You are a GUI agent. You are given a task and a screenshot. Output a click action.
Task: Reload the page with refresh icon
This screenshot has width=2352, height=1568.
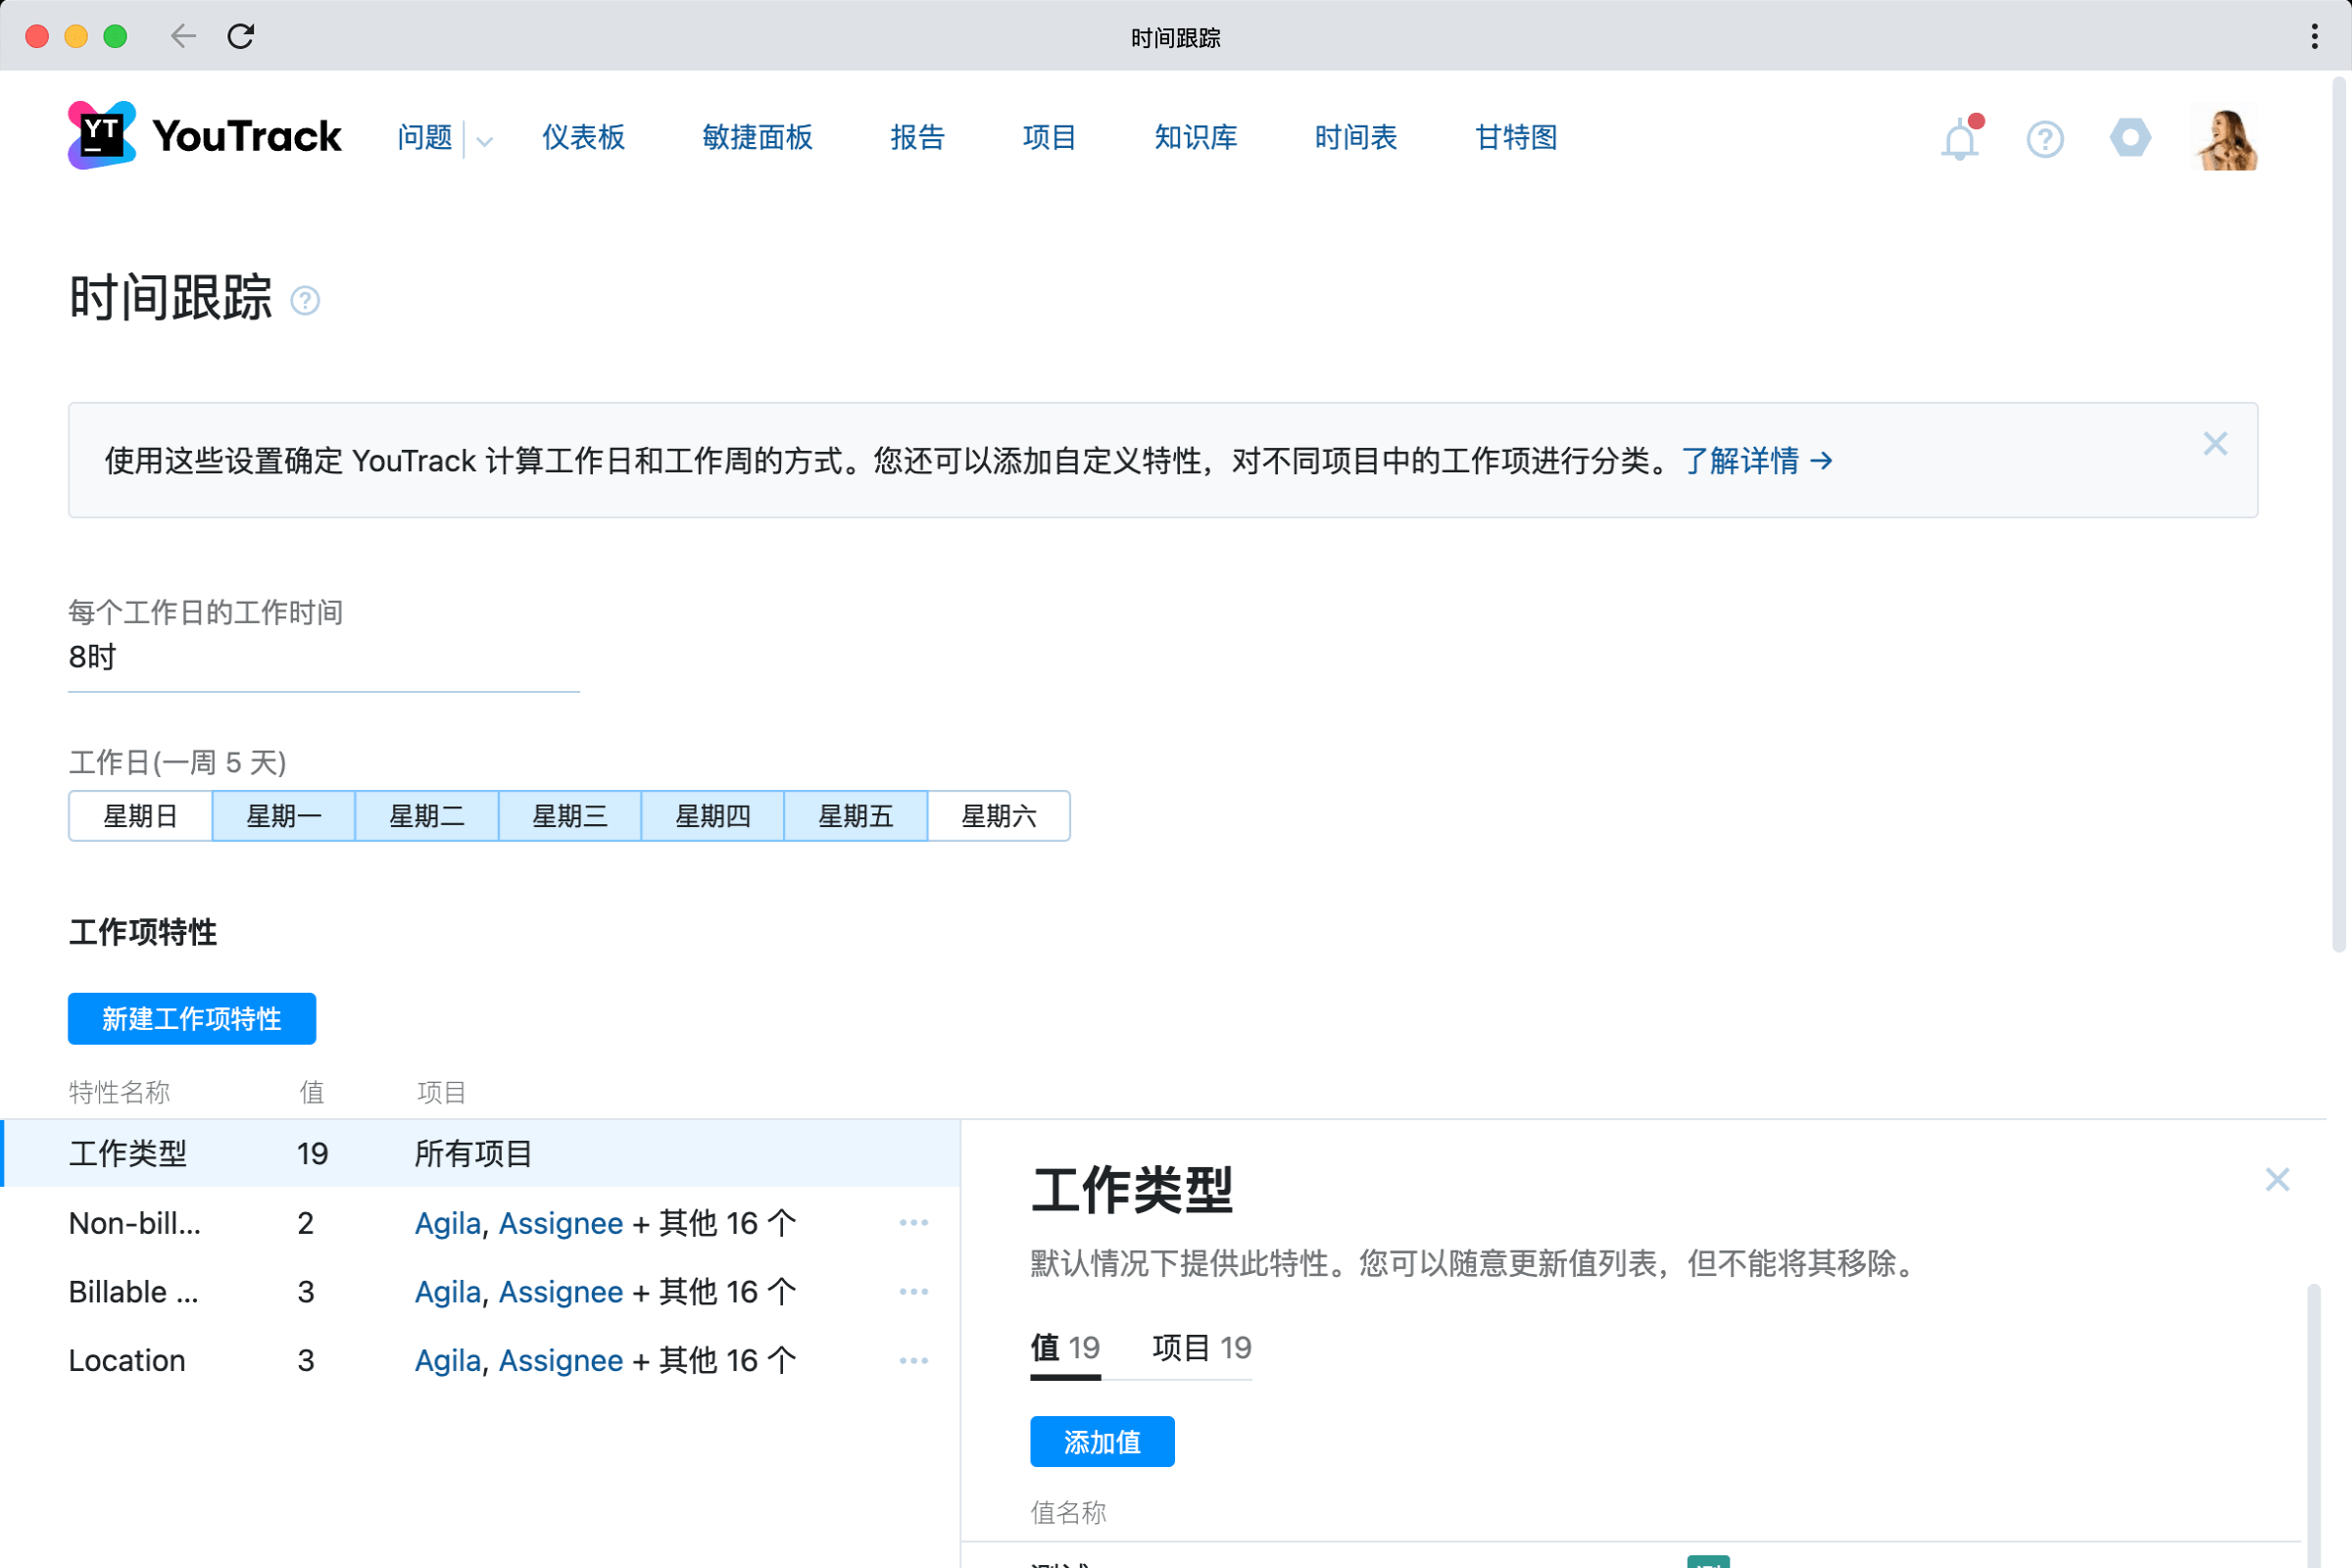click(x=241, y=37)
